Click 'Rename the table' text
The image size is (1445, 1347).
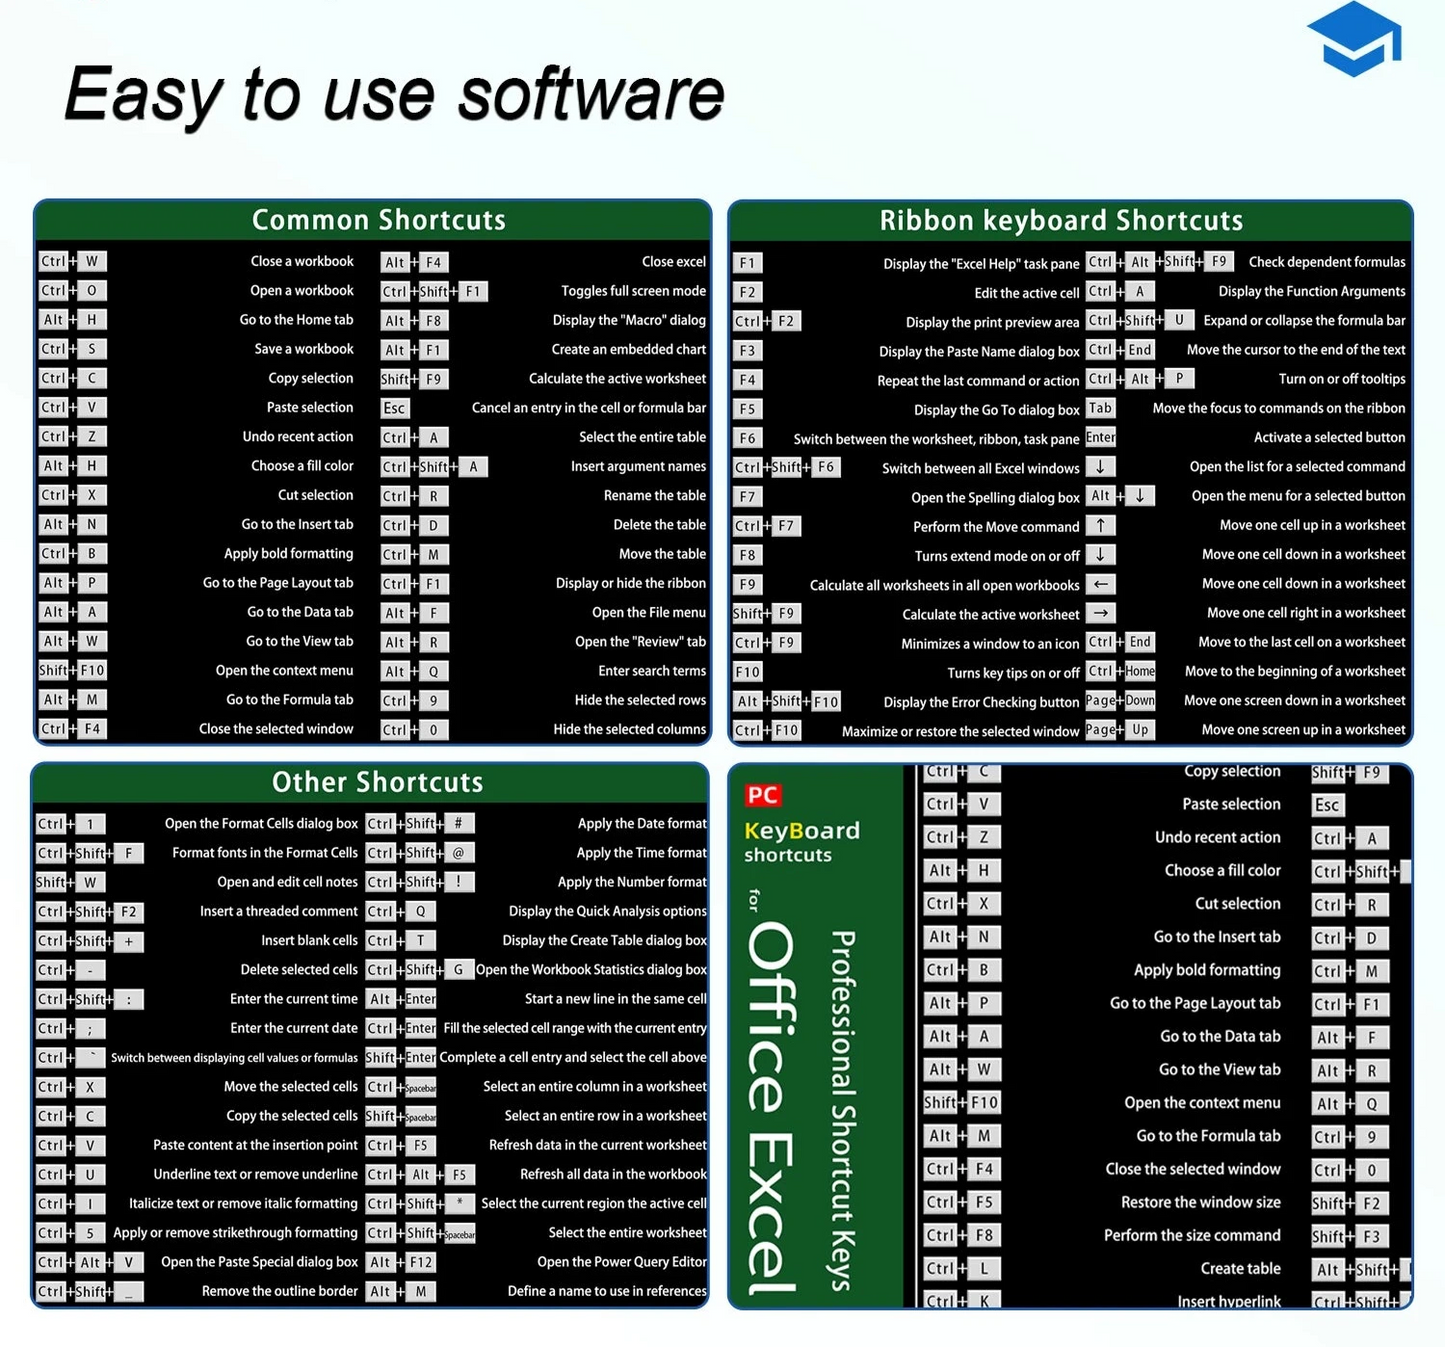(655, 495)
